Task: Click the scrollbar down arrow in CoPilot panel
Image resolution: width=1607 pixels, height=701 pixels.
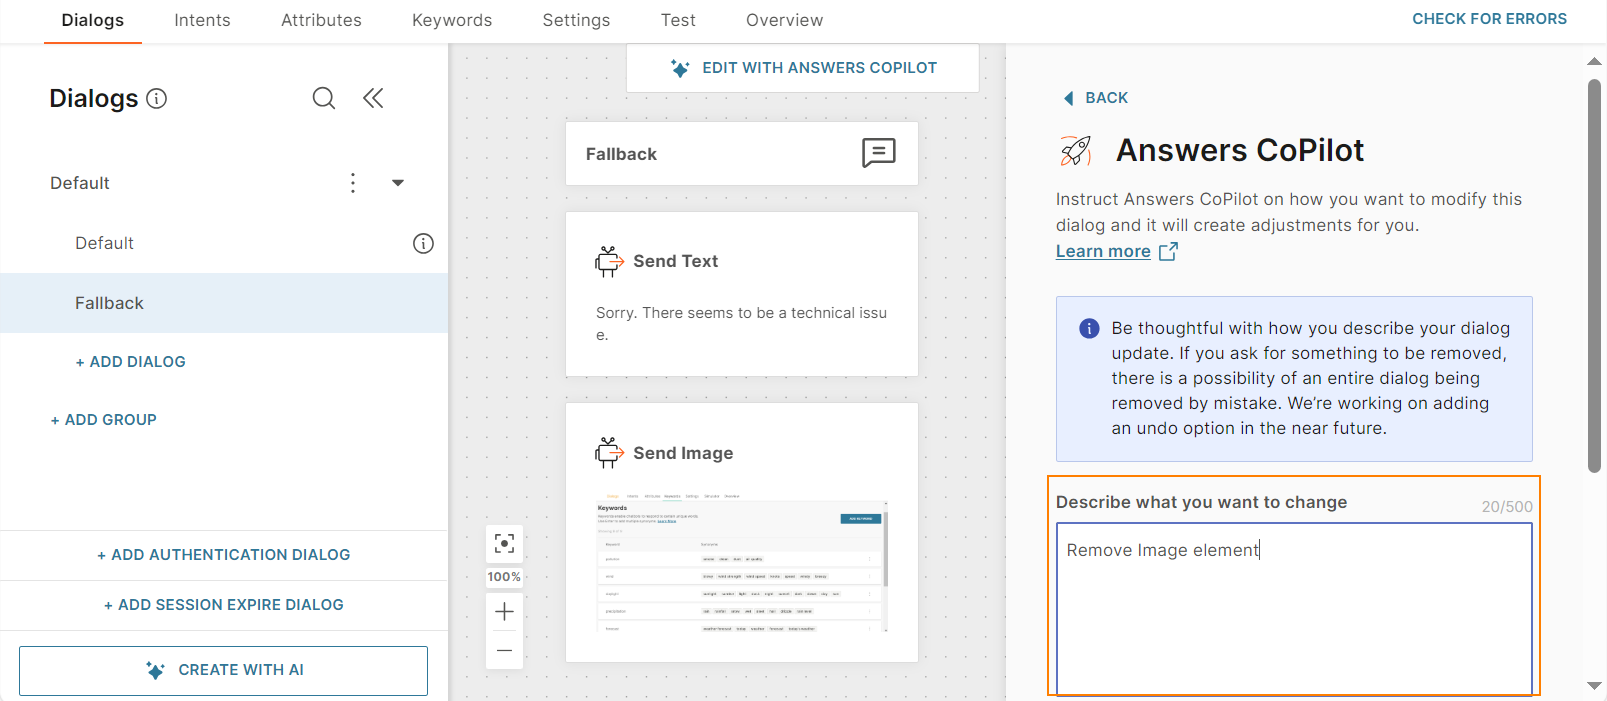Action: tap(1594, 686)
